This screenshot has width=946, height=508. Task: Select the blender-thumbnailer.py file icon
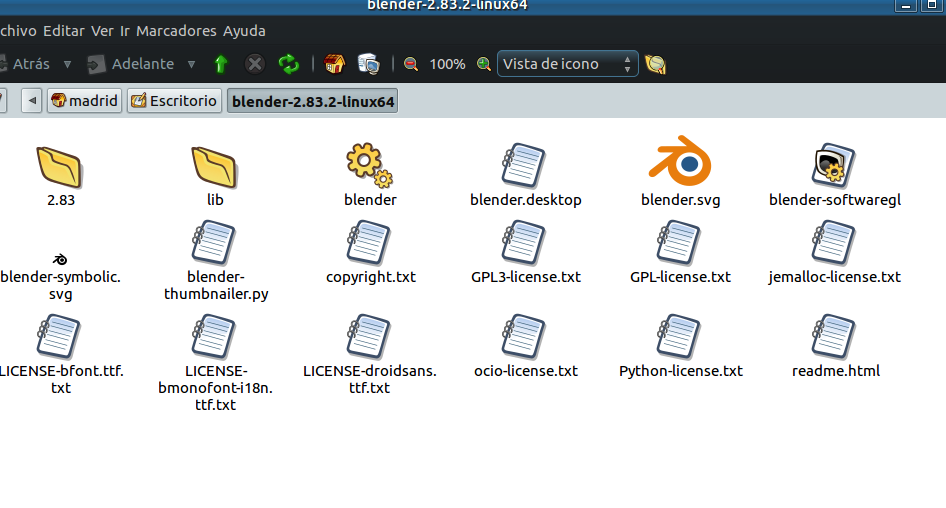click(214, 243)
